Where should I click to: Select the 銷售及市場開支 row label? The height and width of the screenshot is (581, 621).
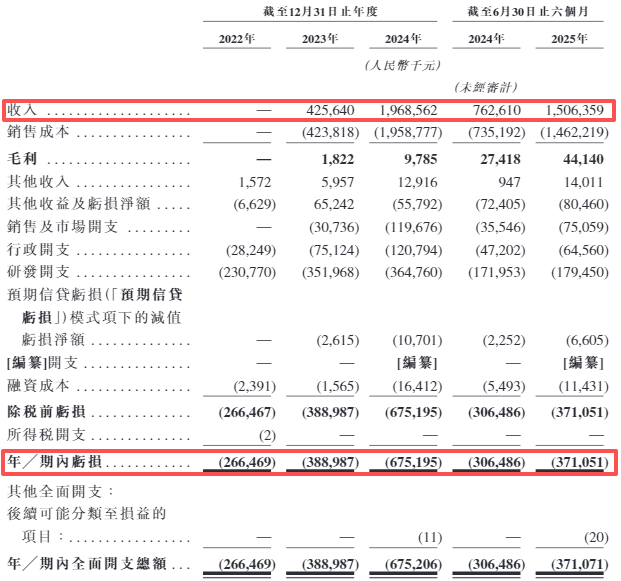tap(63, 227)
